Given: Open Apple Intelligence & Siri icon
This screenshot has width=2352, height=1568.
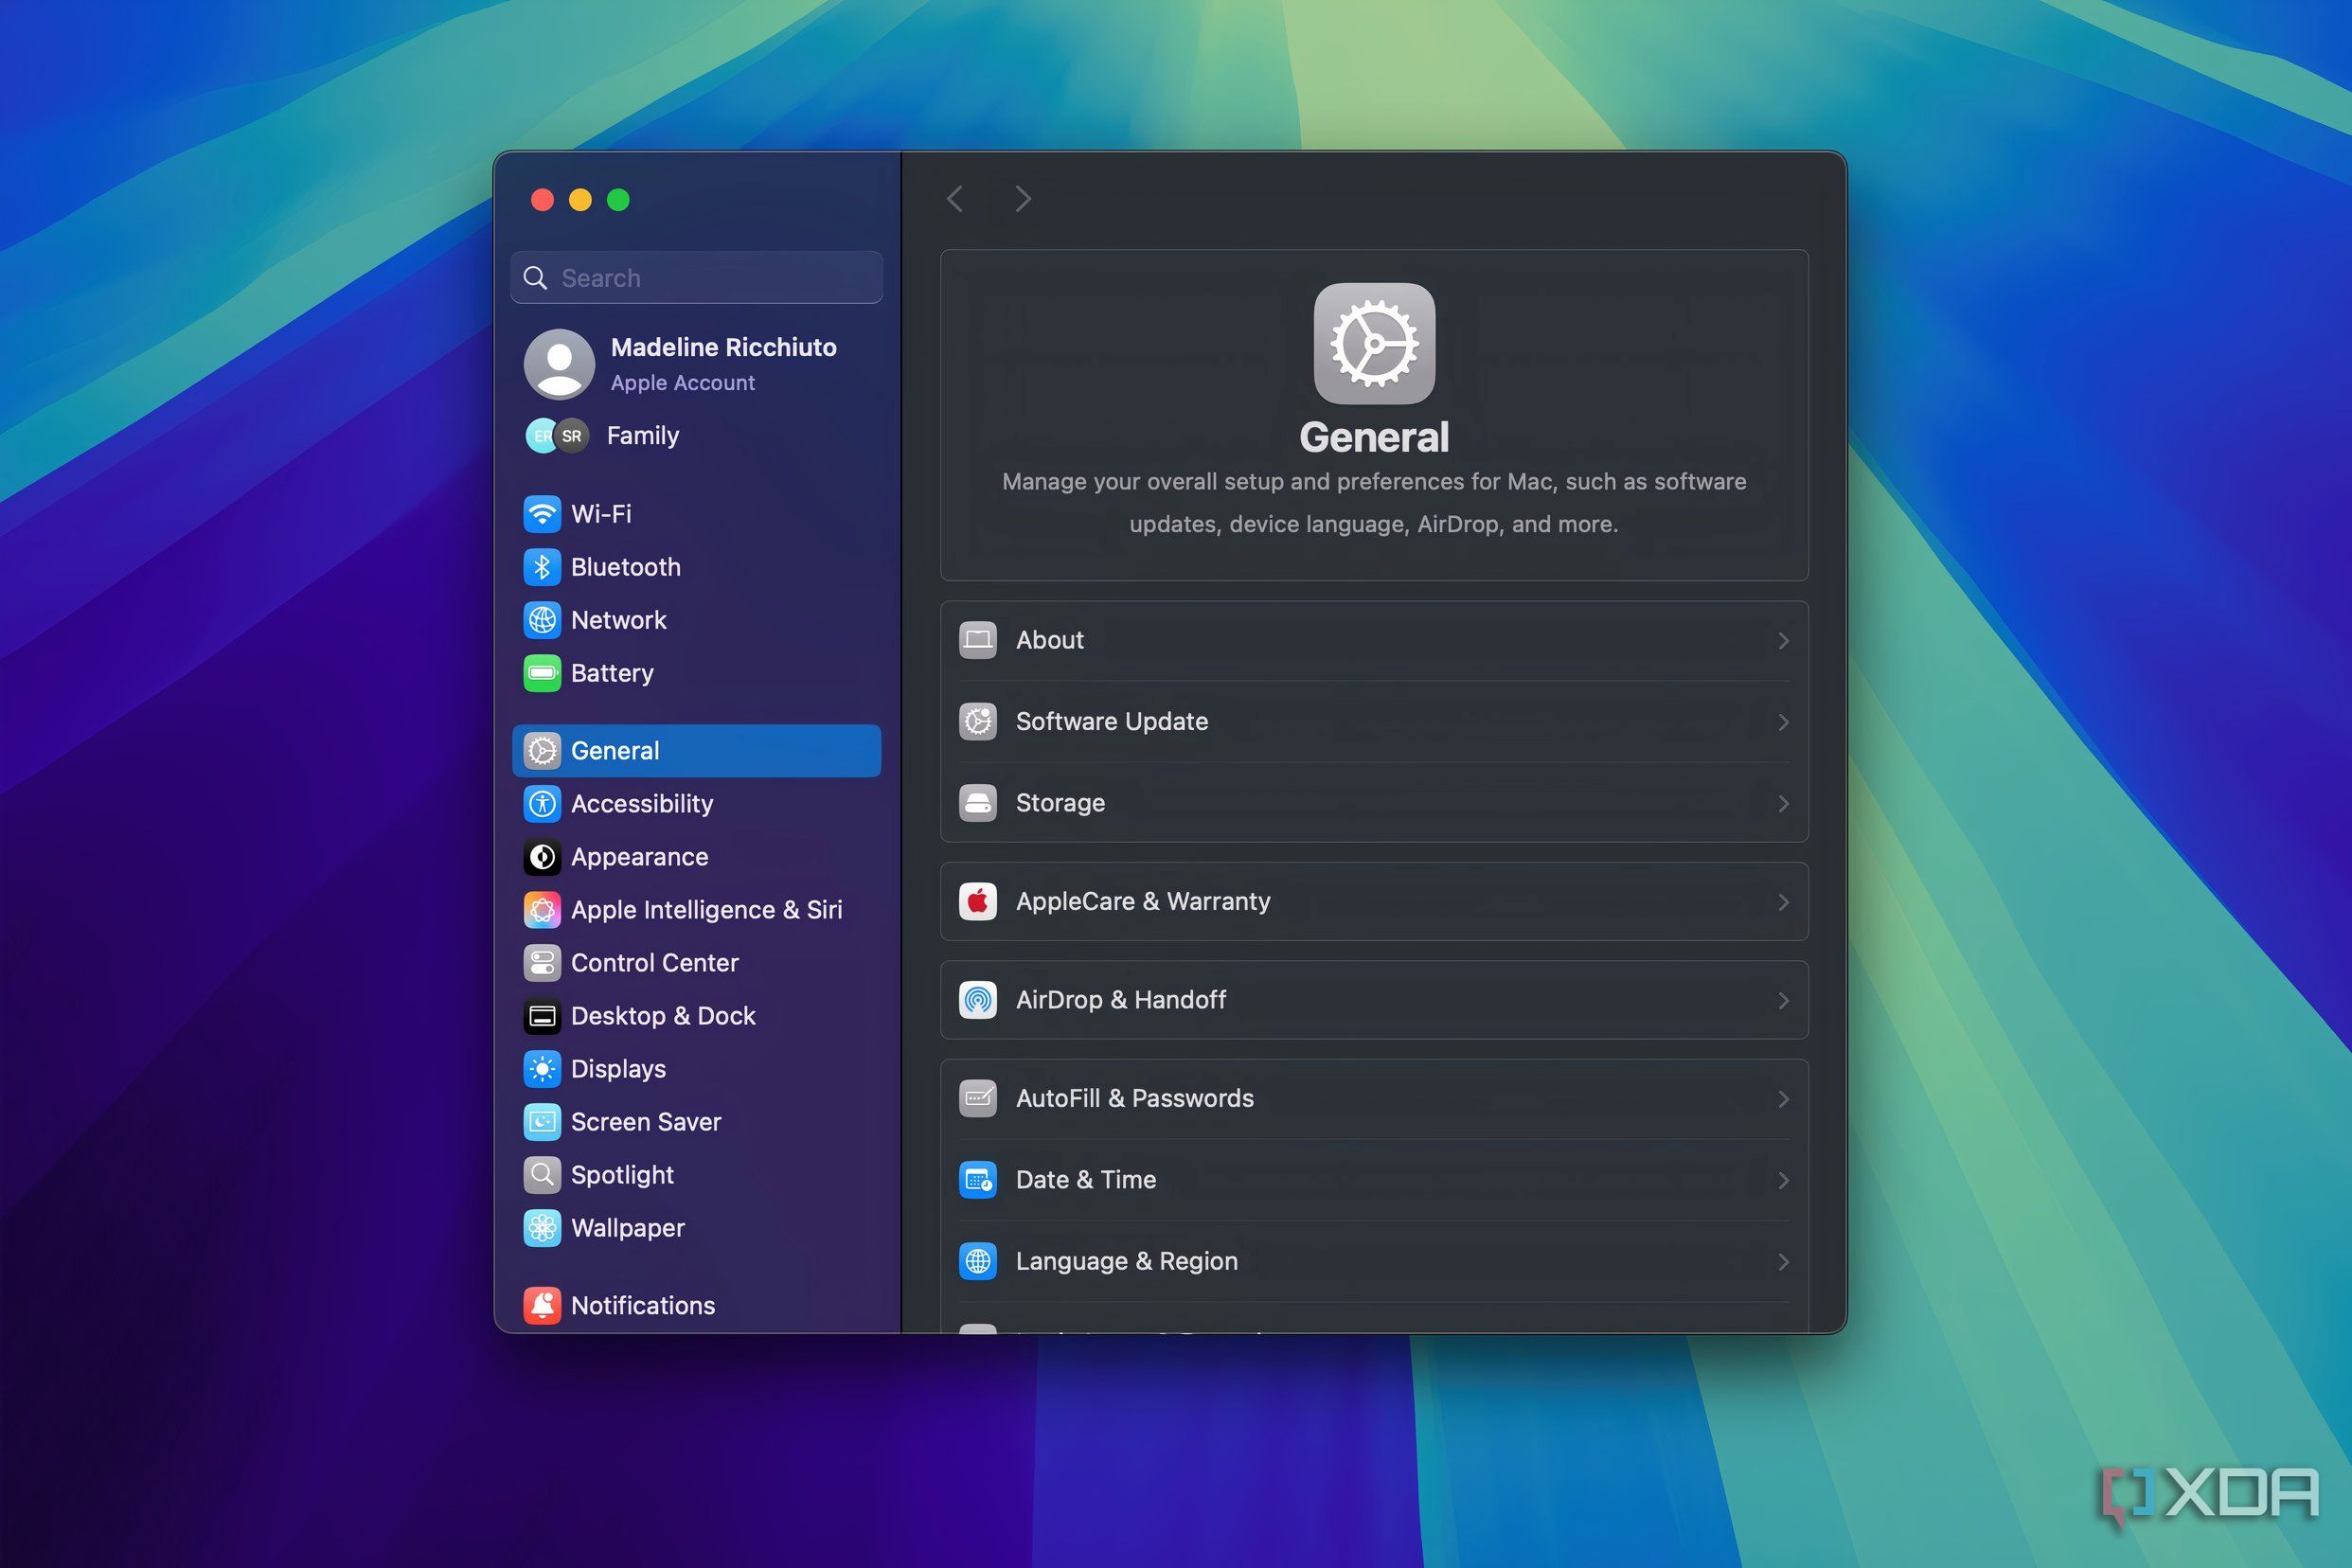Looking at the screenshot, I should click(x=542, y=910).
